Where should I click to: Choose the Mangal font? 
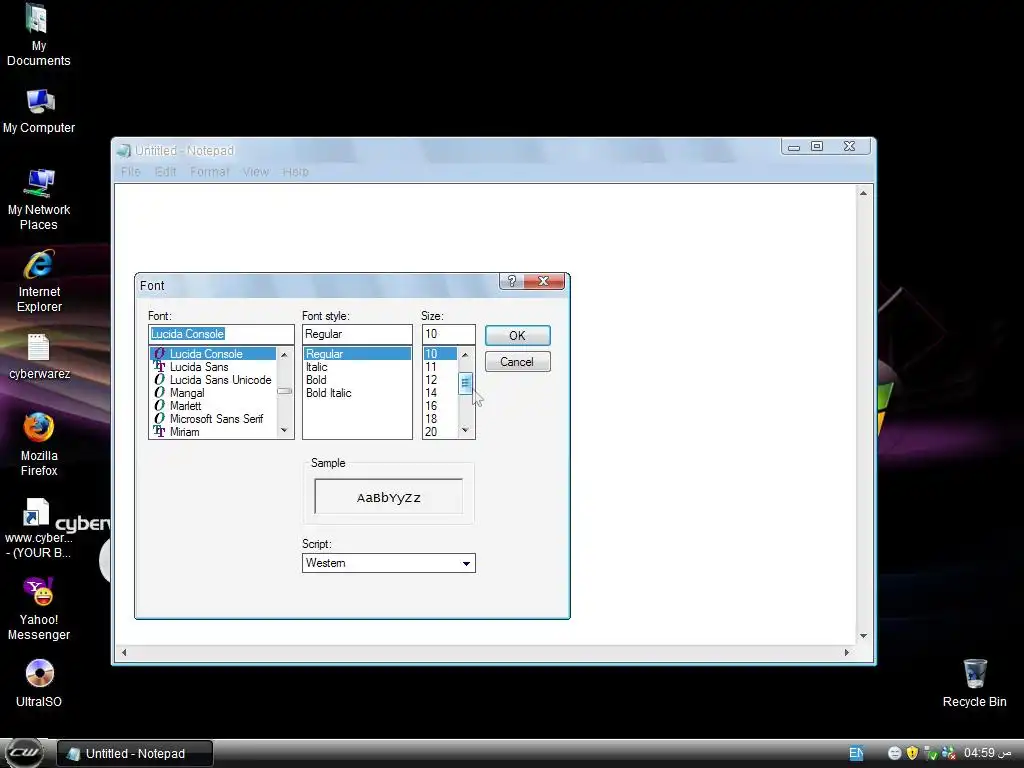(x=213, y=392)
